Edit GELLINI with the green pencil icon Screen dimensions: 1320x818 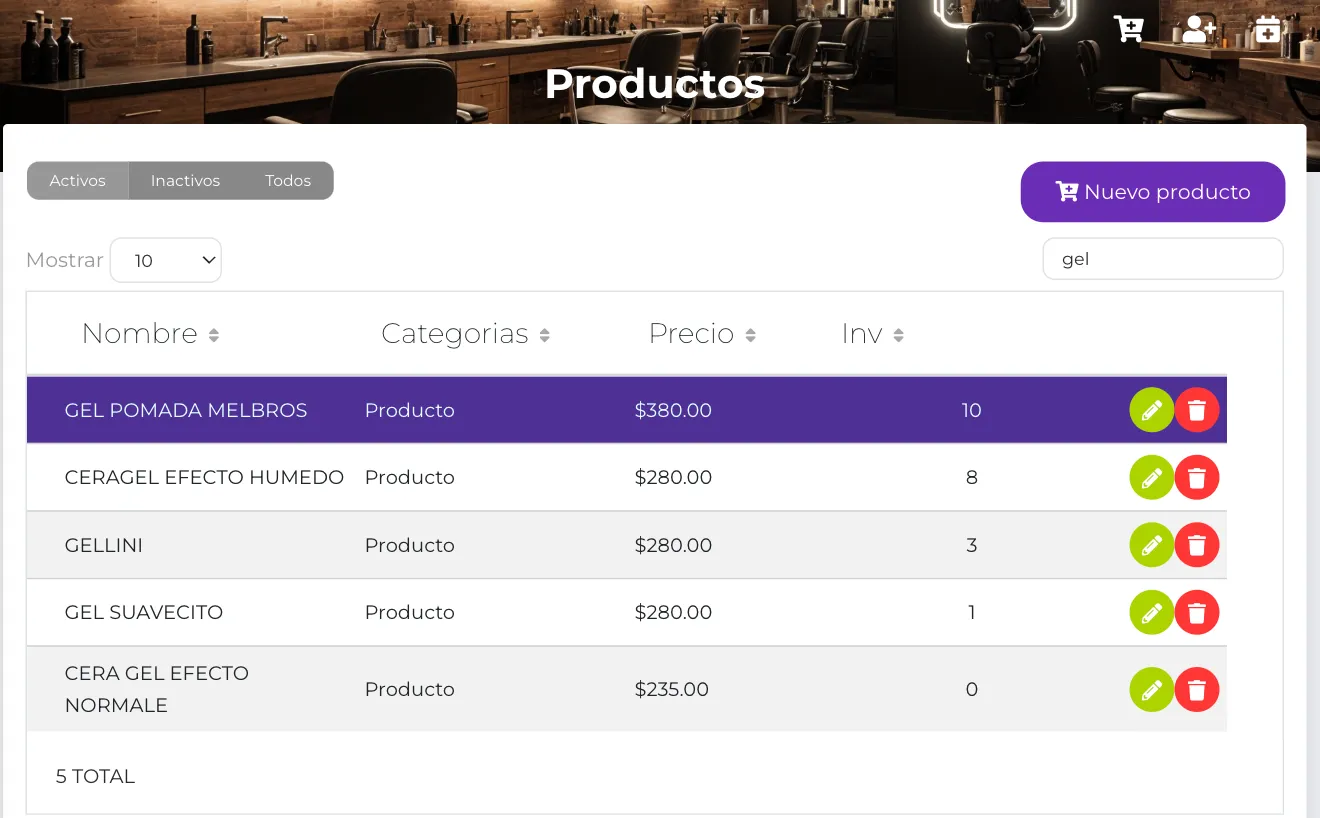[1151, 545]
